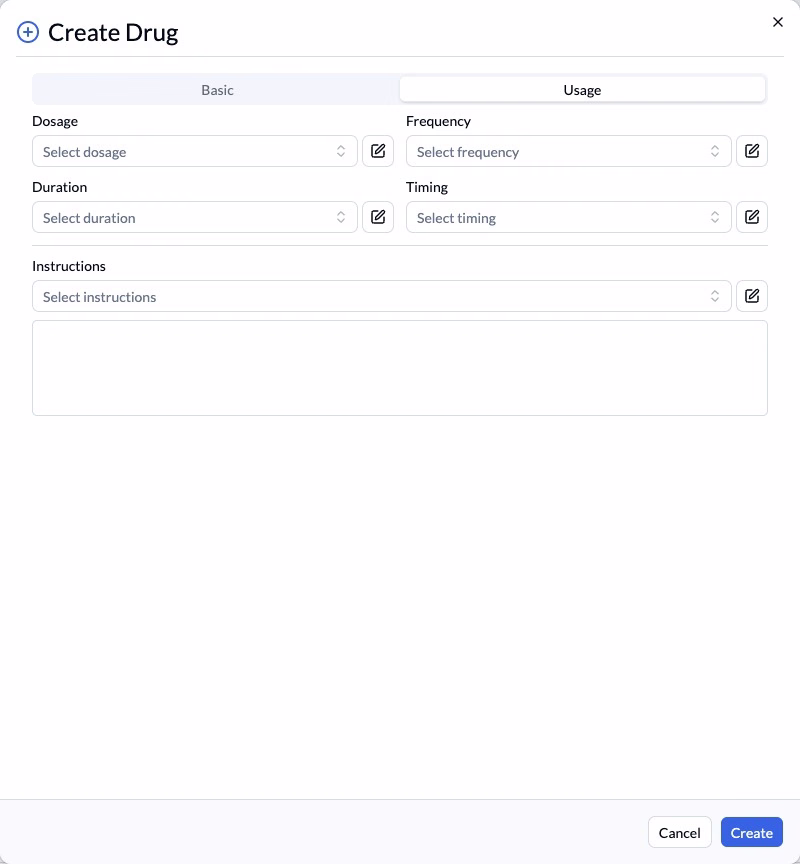Screen dimensions: 800x864
Task: Open the Select frequency dropdown
Action: (x=569, y=151)
